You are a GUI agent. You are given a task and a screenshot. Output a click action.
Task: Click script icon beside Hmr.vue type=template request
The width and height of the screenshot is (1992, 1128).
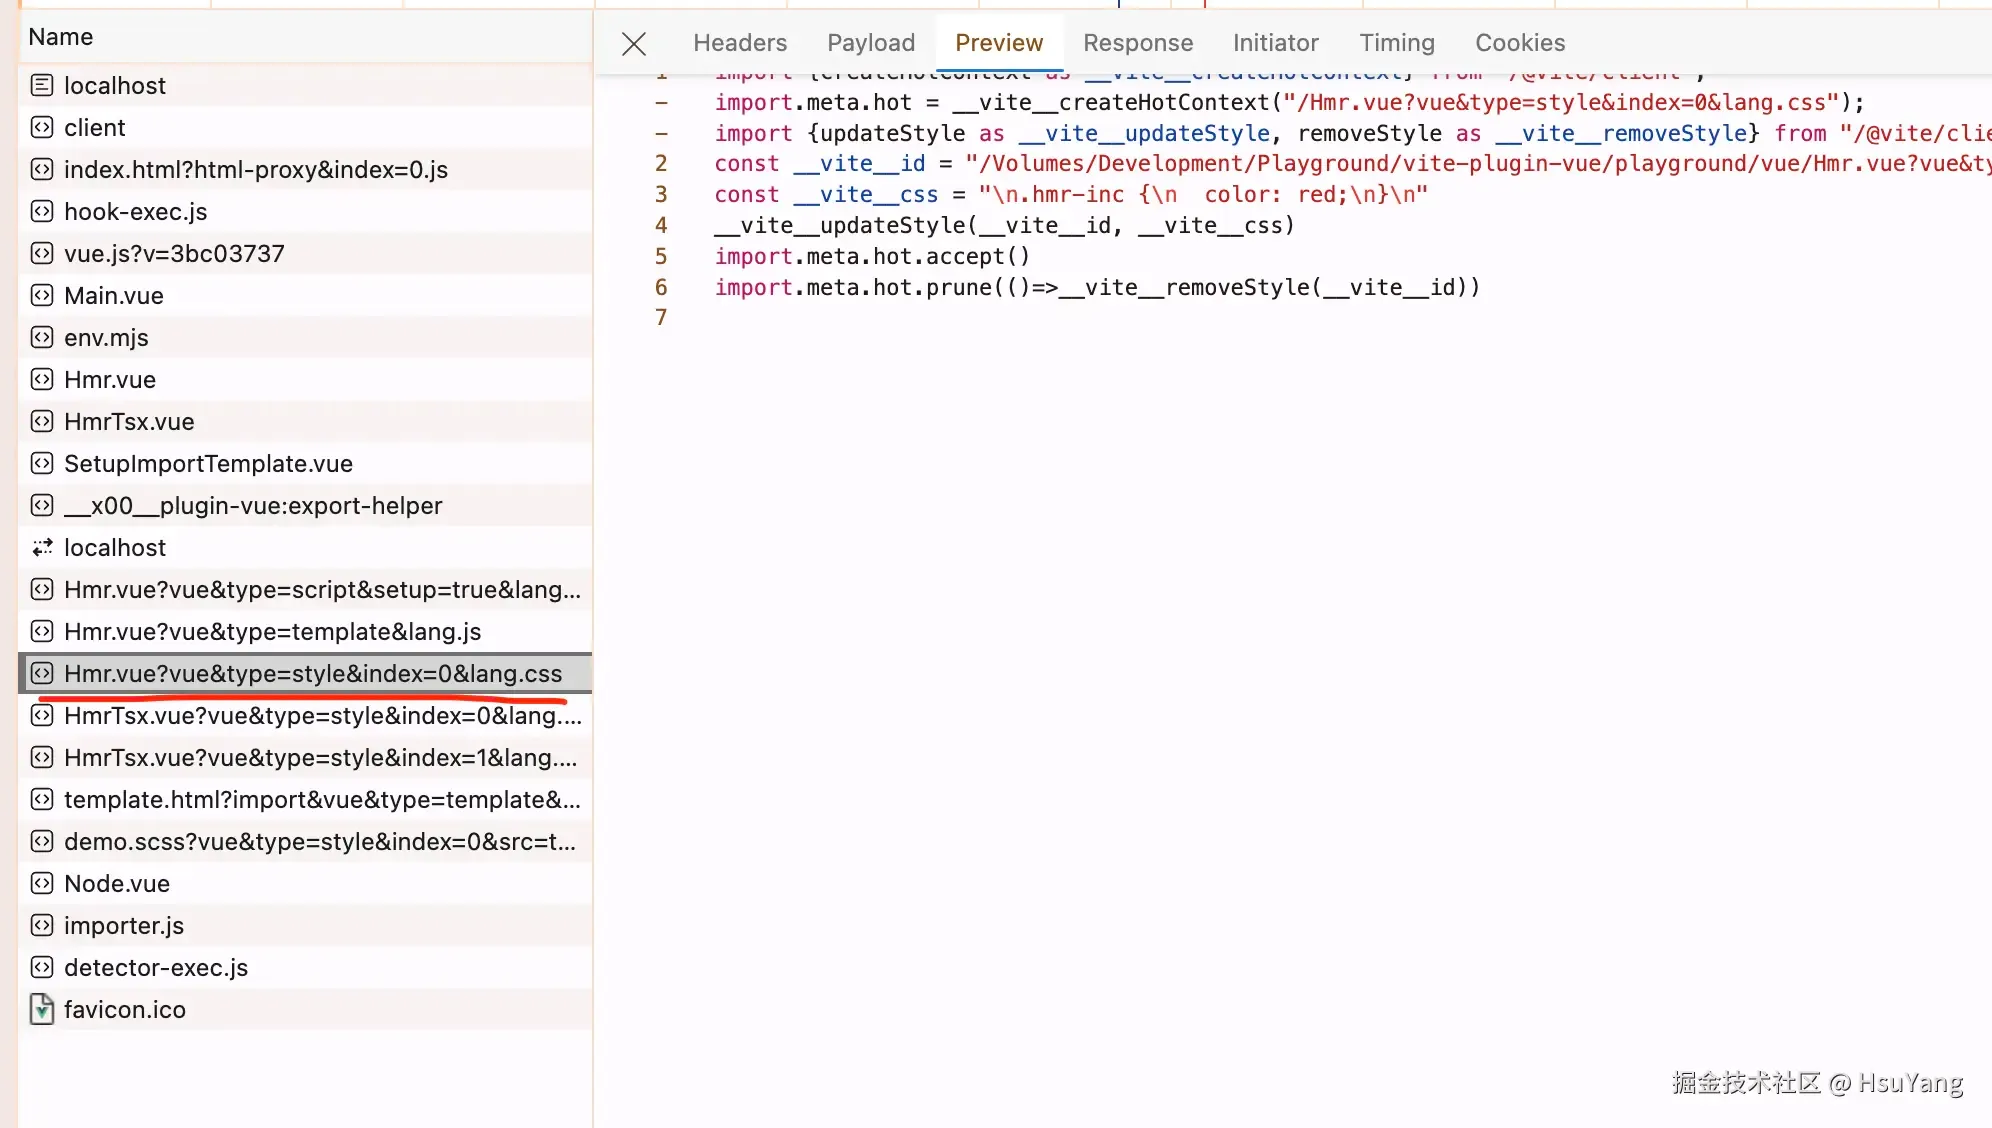(42, 631)
